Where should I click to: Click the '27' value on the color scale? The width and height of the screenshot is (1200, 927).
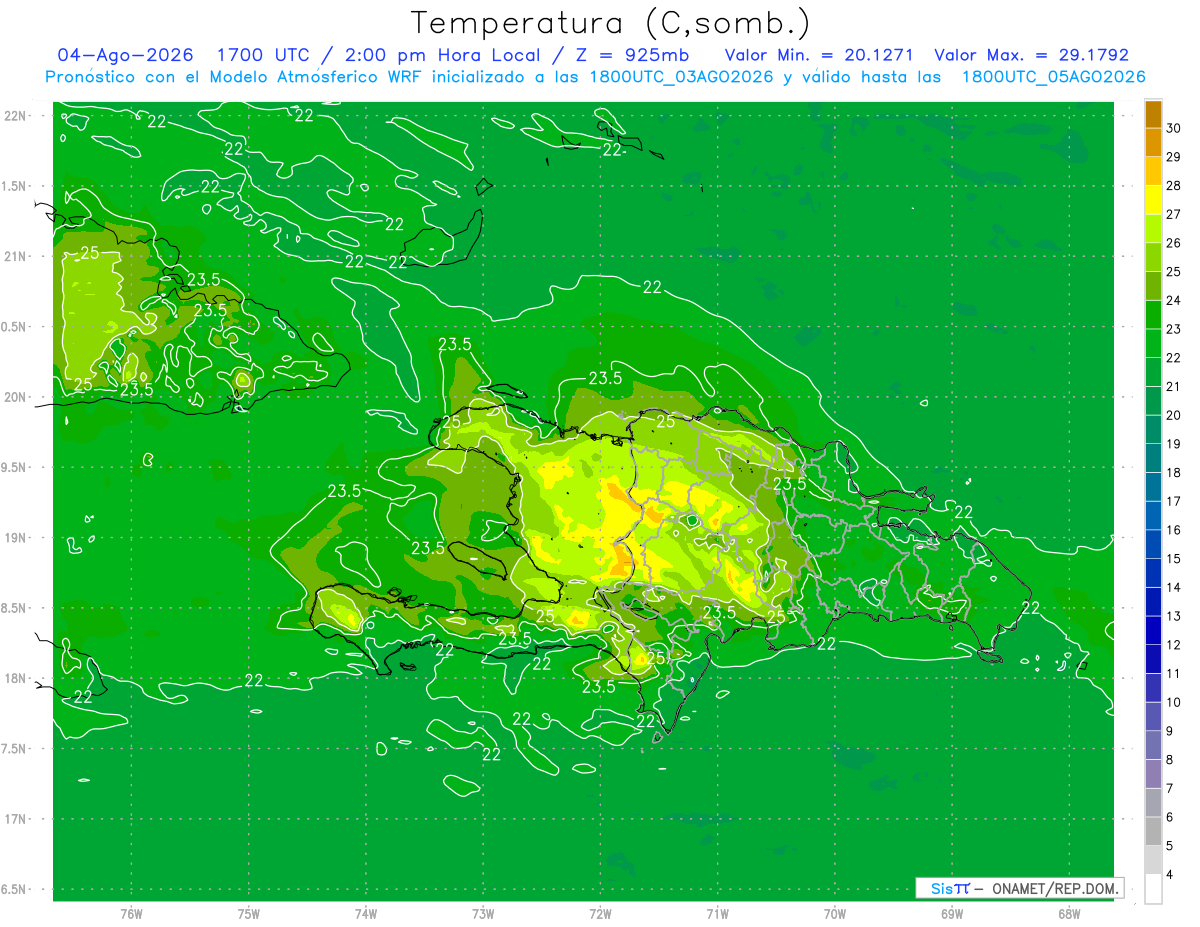pyautogui.click(x=1174, y=214)
